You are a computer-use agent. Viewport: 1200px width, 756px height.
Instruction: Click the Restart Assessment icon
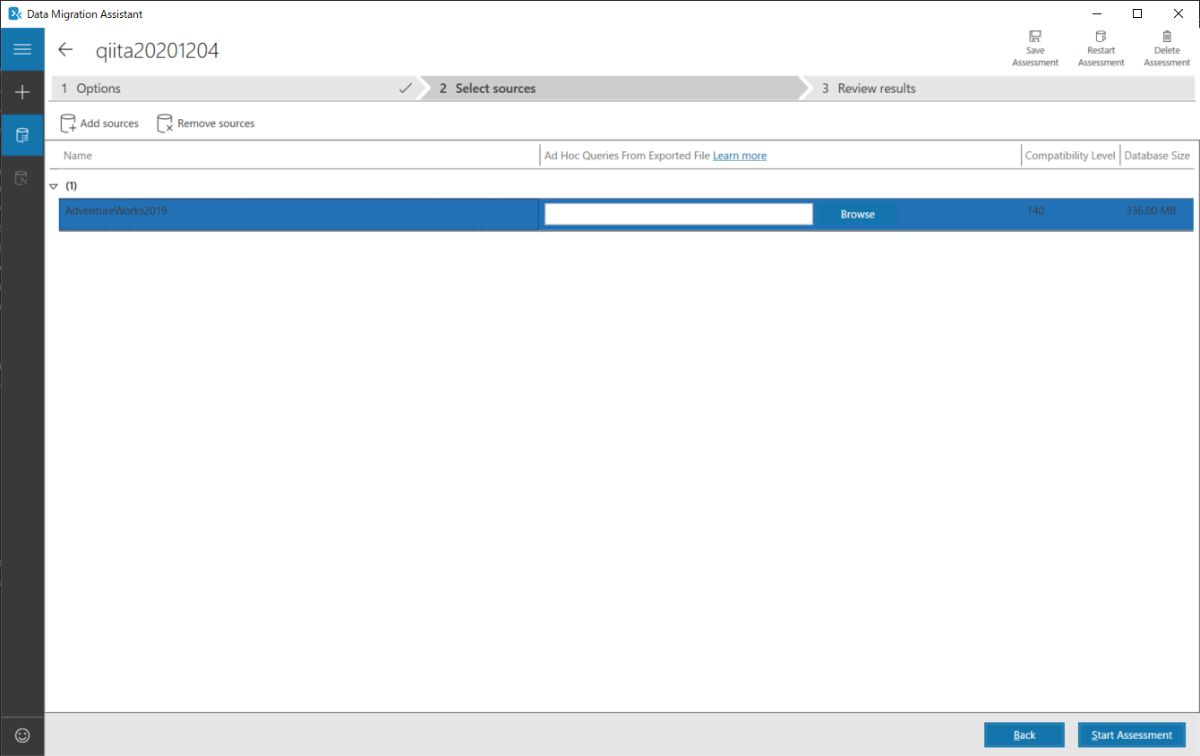(1101, 48)
